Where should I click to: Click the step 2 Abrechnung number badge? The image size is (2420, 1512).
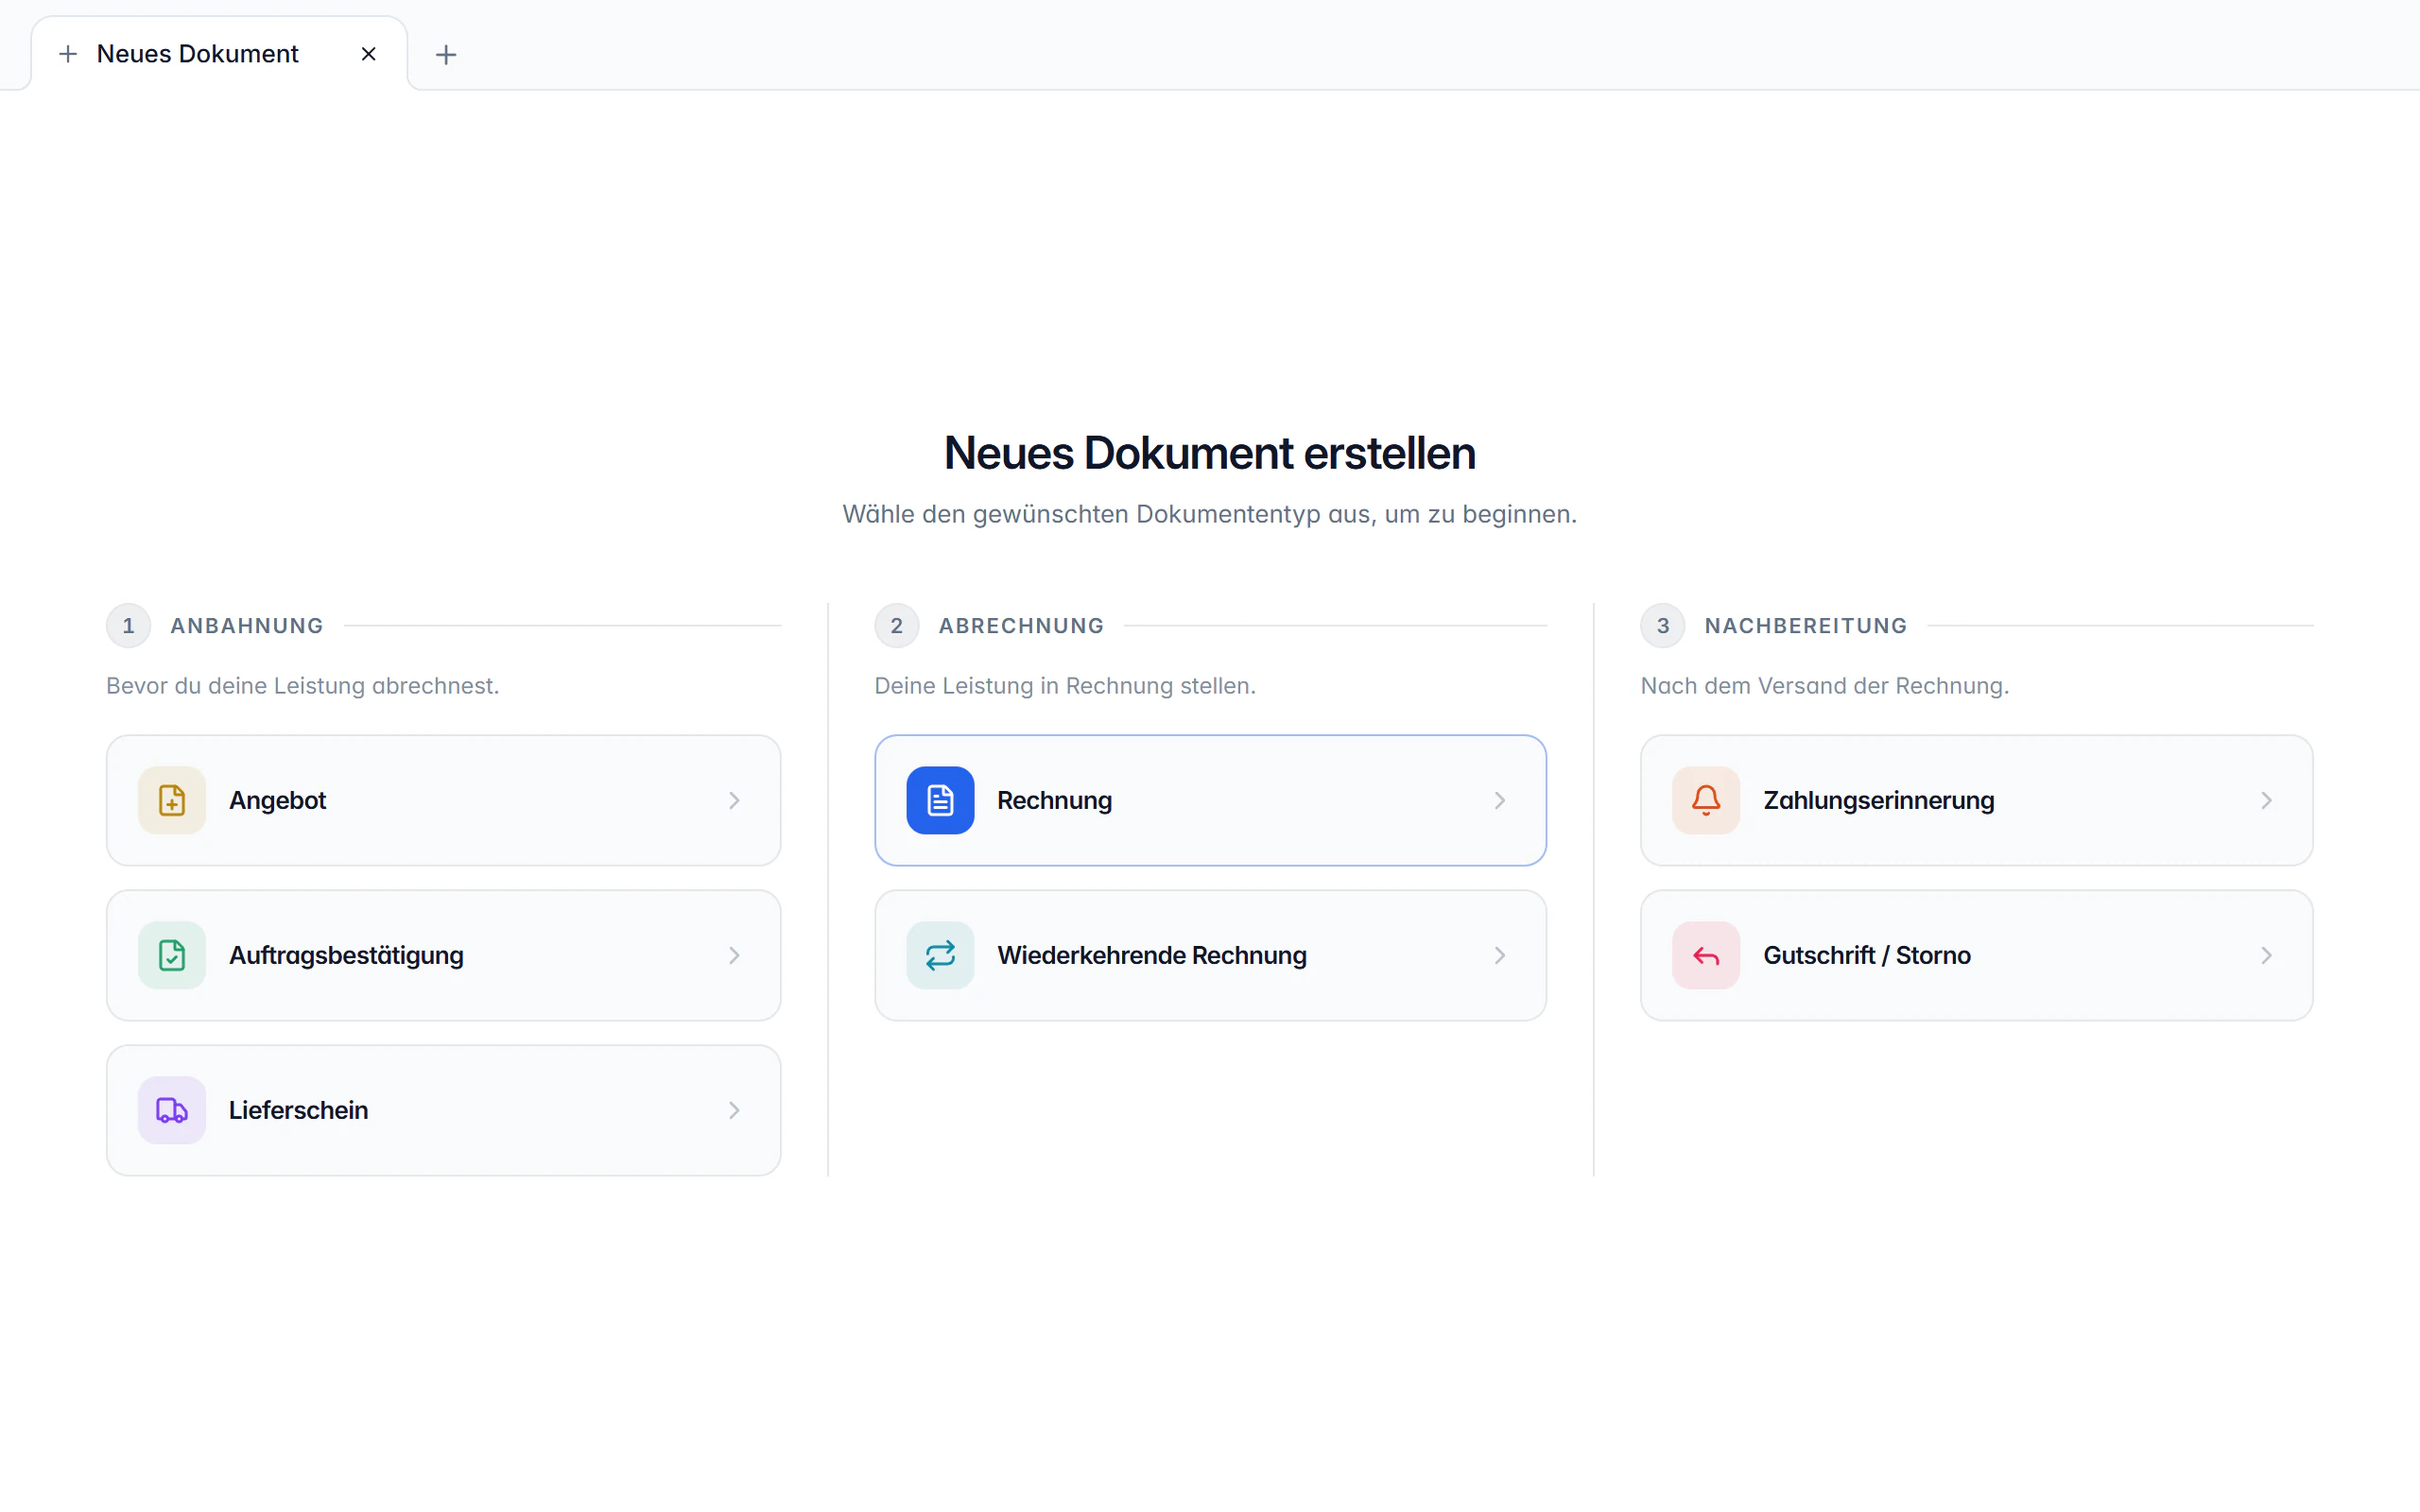(897, 626)
